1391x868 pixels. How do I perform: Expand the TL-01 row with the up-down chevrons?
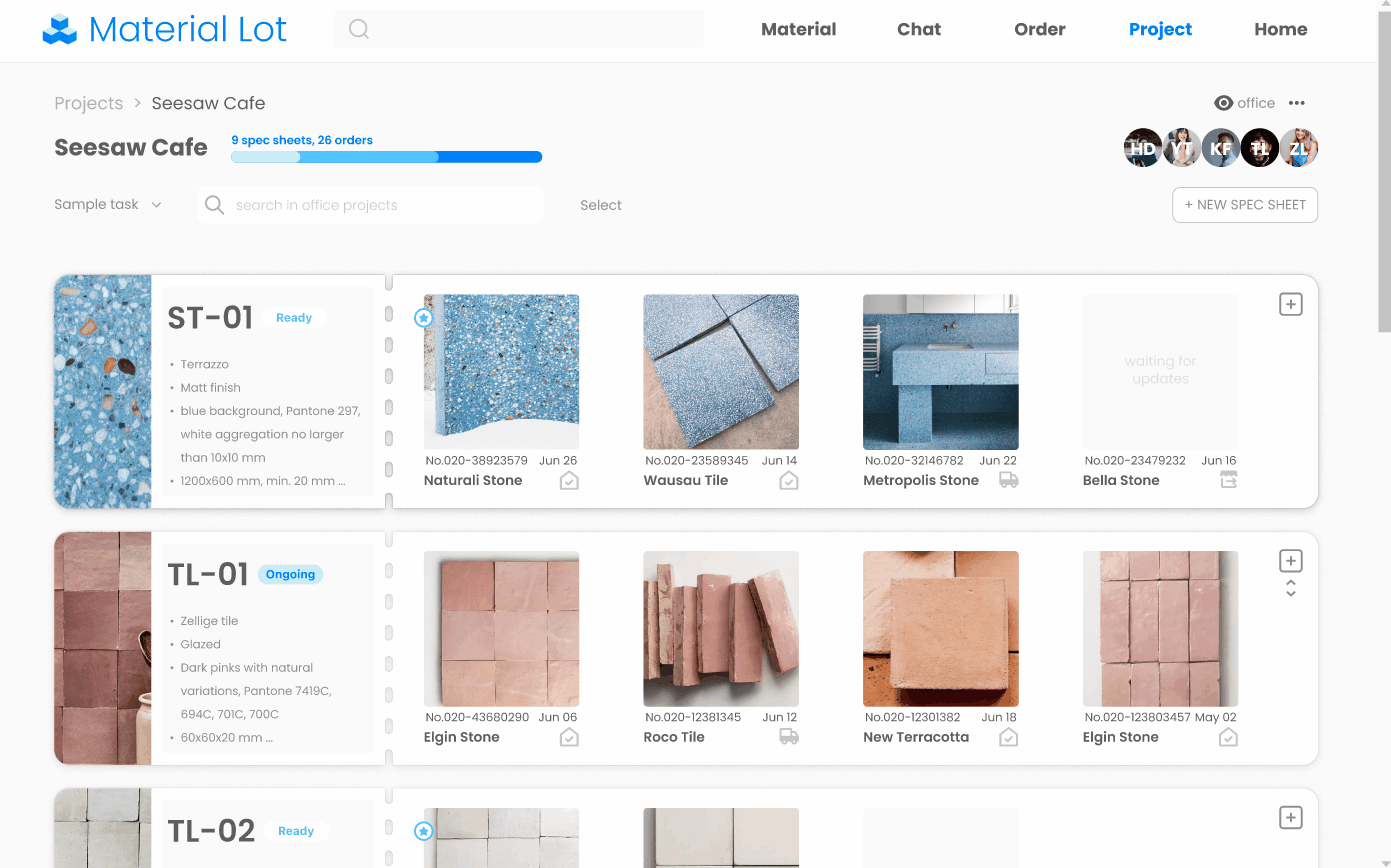[1291, 589]
